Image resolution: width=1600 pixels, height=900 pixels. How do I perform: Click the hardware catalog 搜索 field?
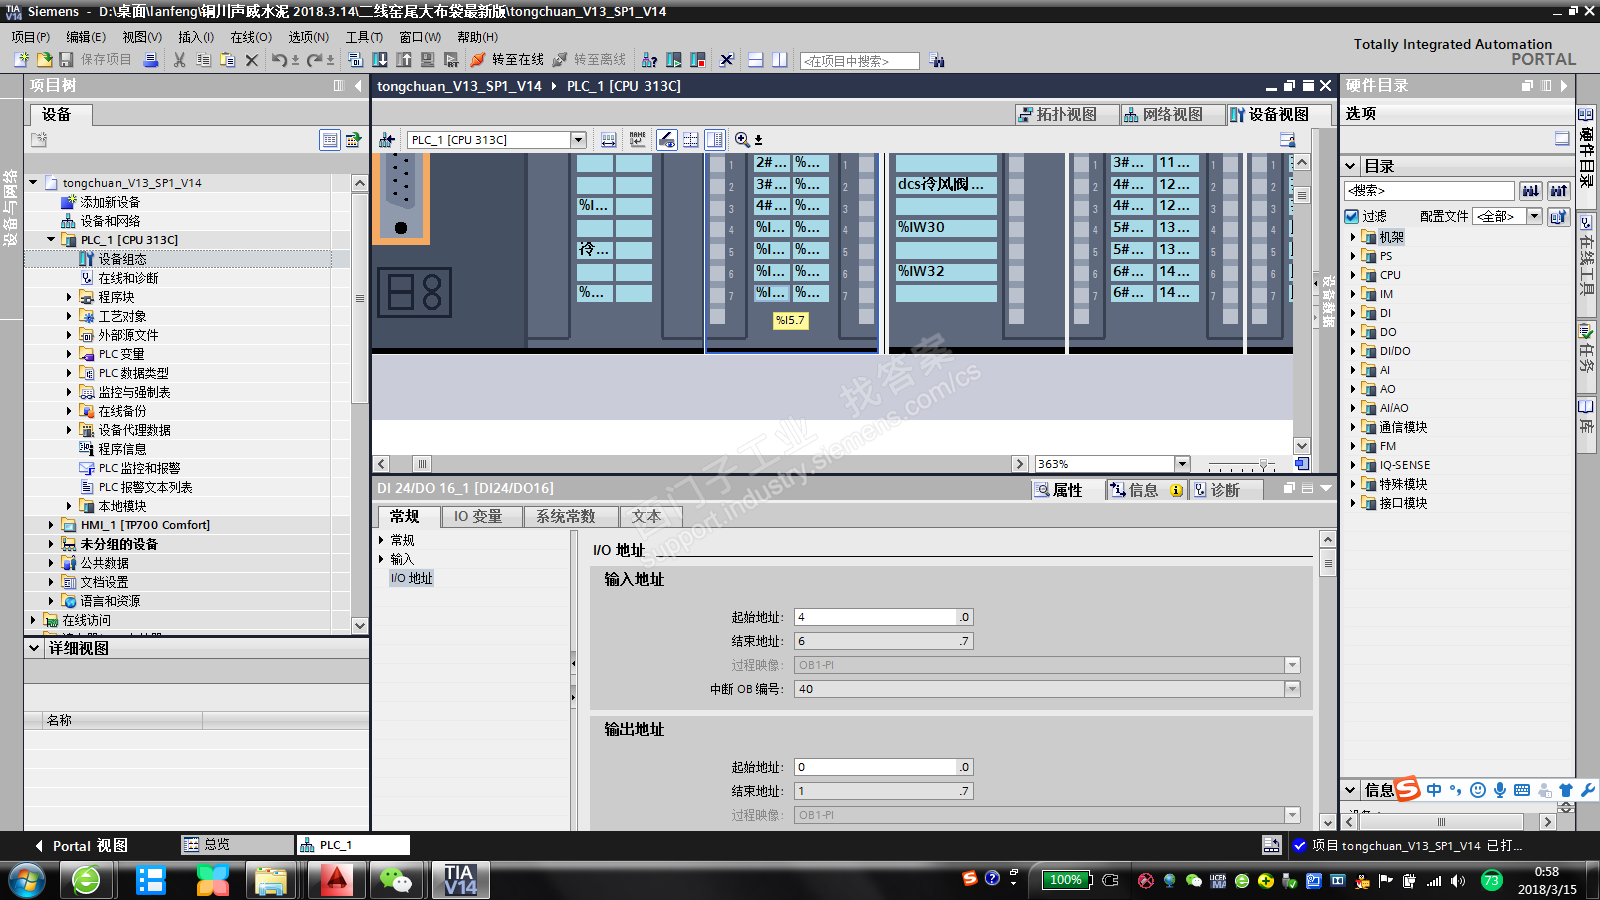(x=1430, y=190)
